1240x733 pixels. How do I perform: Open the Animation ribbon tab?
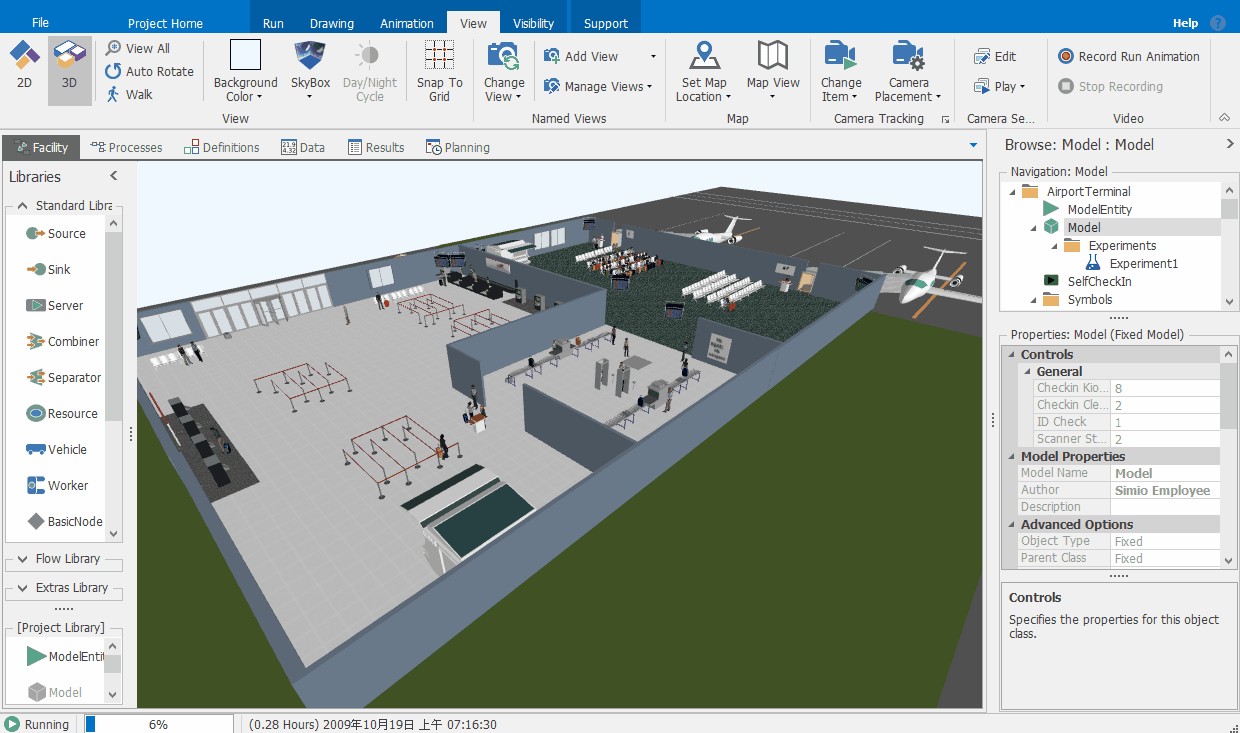(406, 23)
